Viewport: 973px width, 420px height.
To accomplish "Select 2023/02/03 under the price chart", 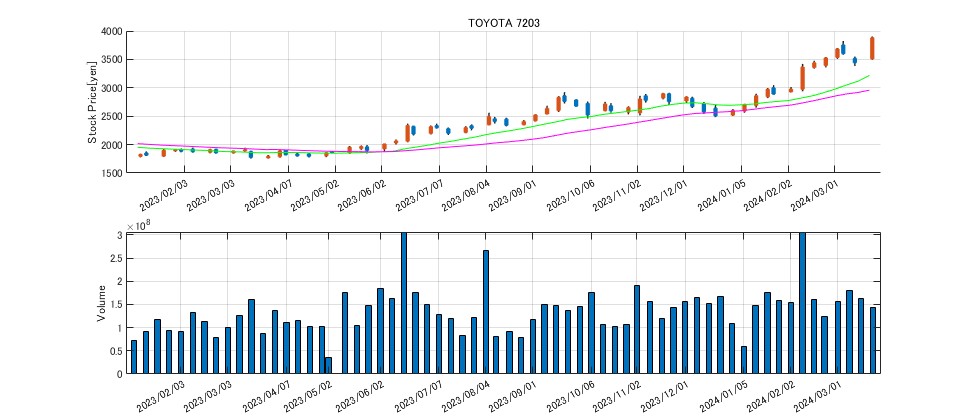I will (162, 195).
